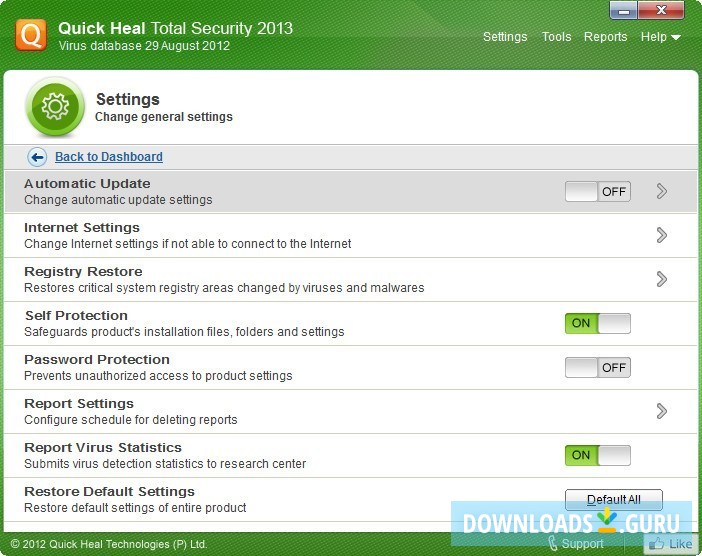Click the Support link in footer
The width and height of the screenshot is (702, 556).
tap(582, 543)
